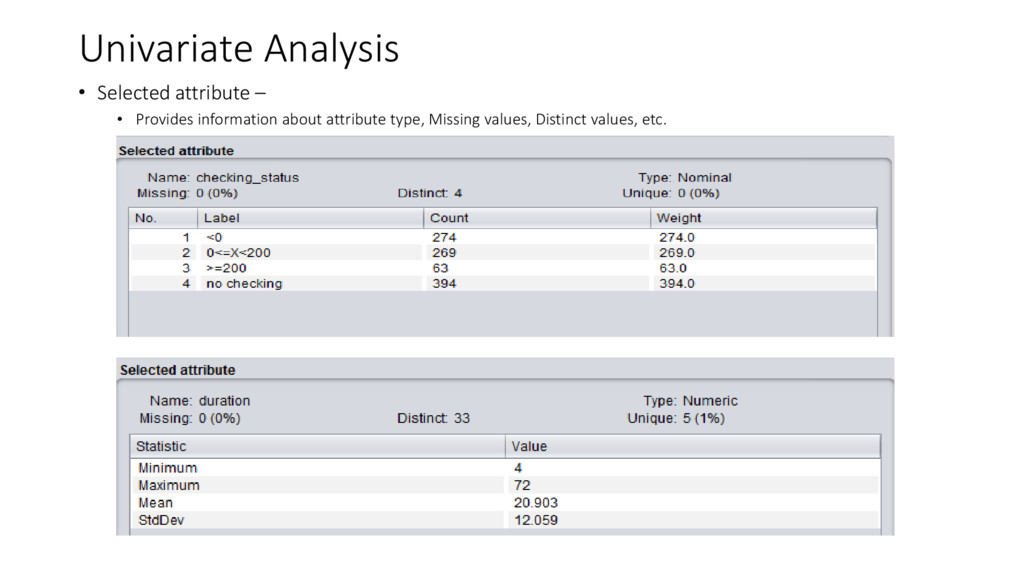The image size is (1024, 576).
Task: Click the No. column header
Action: [x=163, y=218]
